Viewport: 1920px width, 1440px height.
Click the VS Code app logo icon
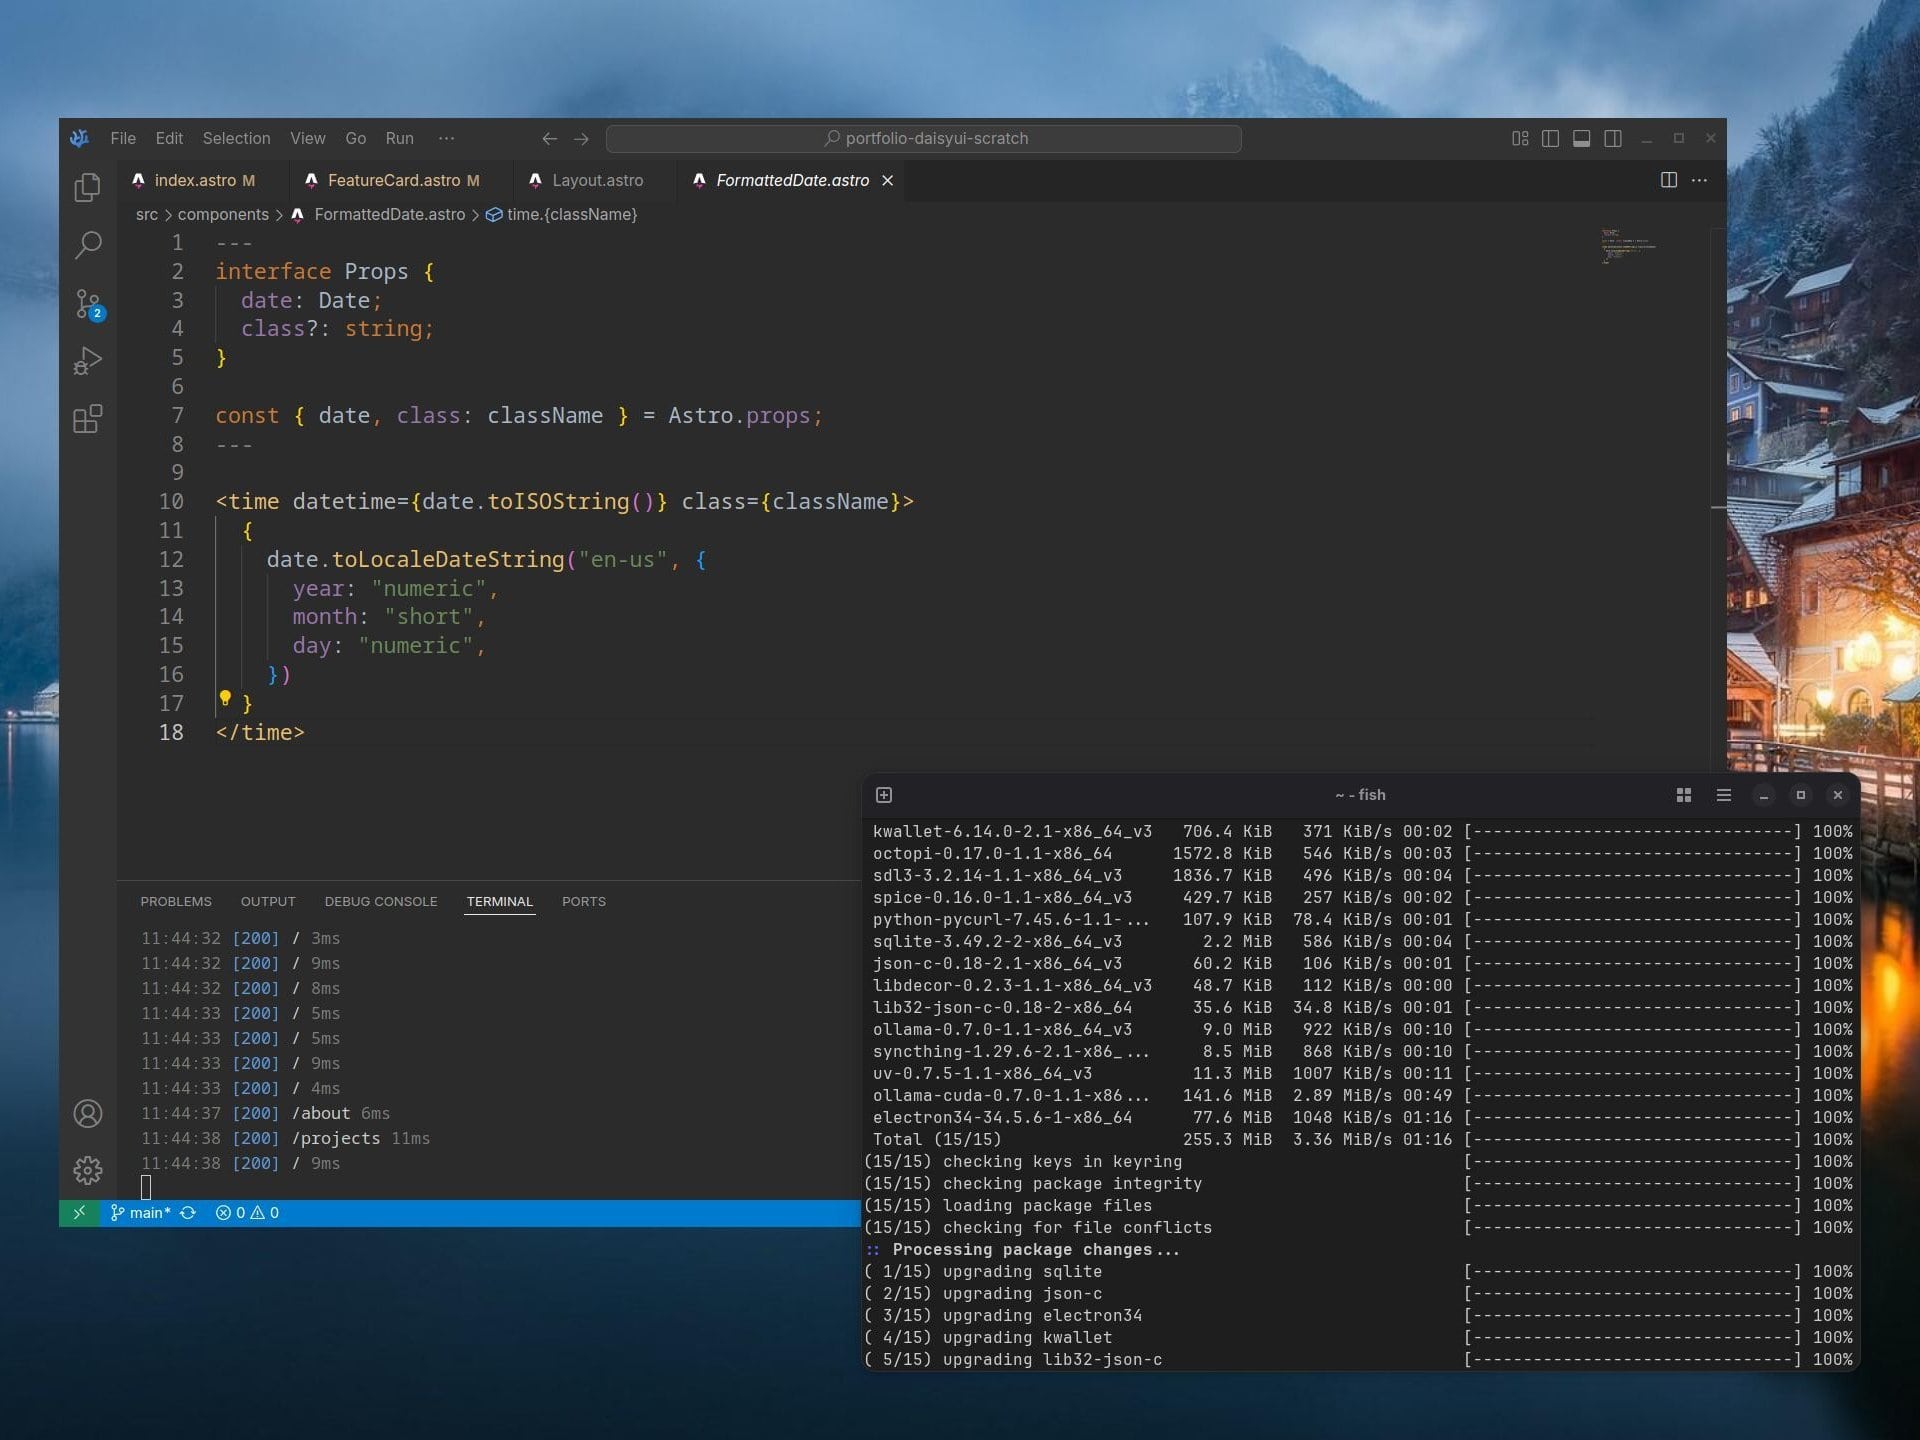(x=80, y=138)
